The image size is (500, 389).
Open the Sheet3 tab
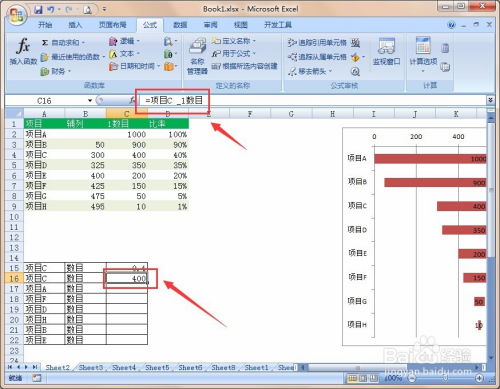pyautogui.click(x=91, y=367)
